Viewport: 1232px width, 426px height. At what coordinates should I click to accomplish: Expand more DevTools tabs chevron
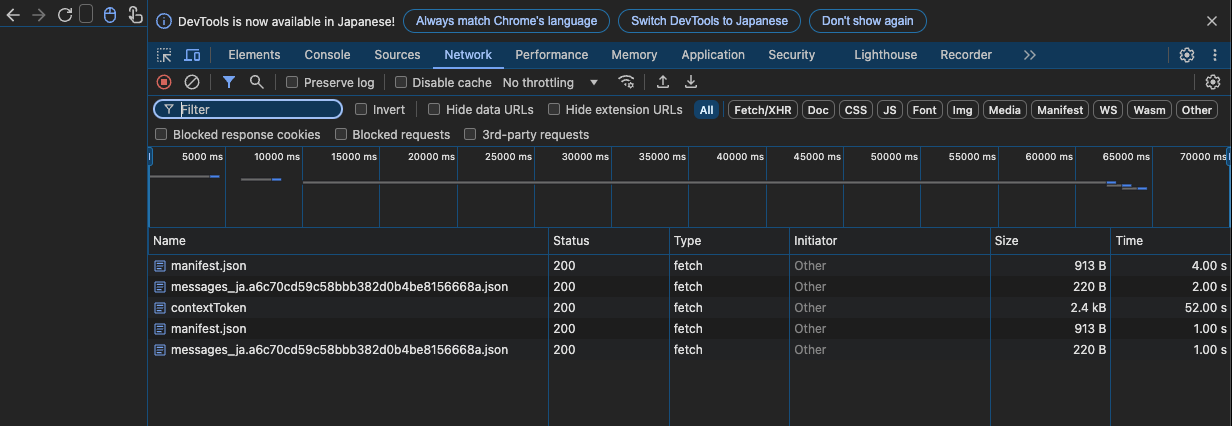tap(1030, 55)
